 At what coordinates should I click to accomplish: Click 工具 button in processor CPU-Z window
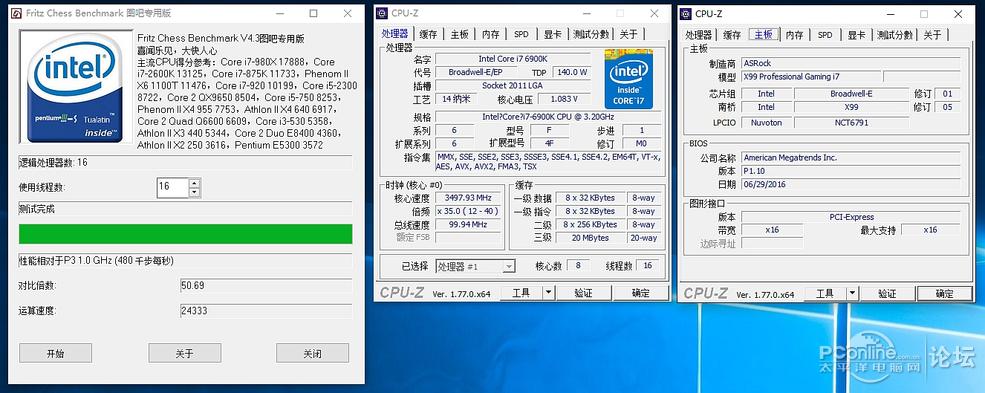coord(521,293)
